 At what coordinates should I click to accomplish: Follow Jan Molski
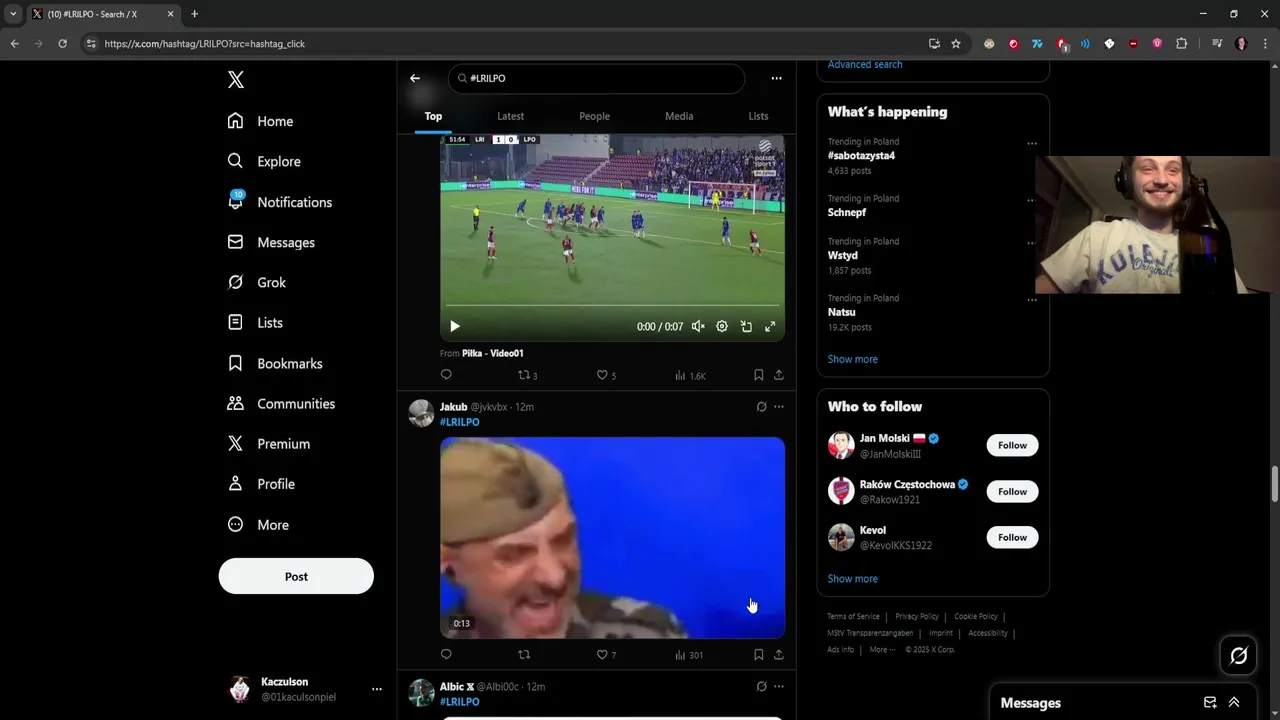1012,445
